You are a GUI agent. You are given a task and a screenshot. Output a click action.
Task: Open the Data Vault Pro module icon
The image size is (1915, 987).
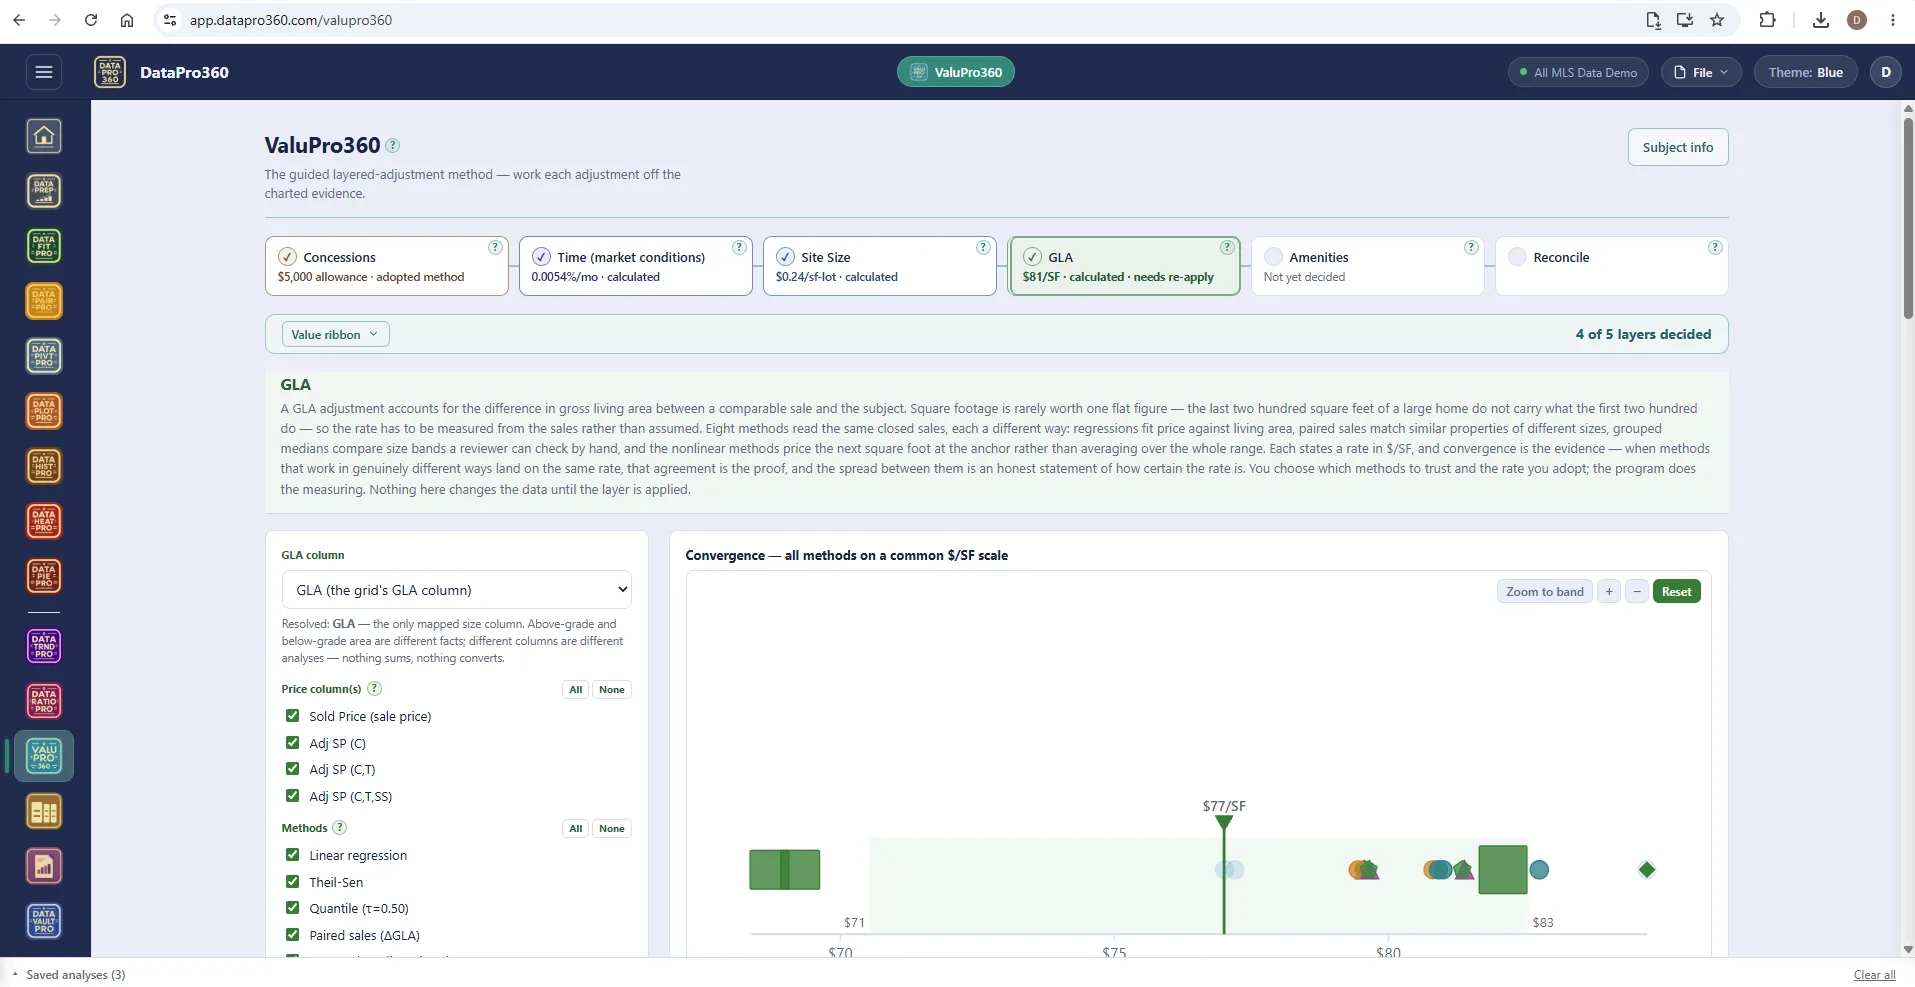[44, 922]
